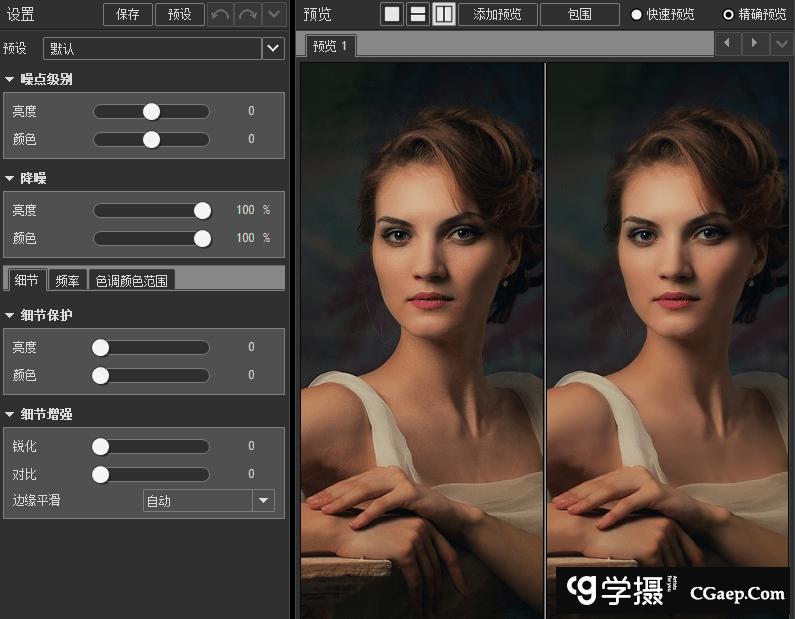The image size is (795, 619).
Task: Click the undo arrow icon
Action: pyautogui.click(x=220, y=14)
